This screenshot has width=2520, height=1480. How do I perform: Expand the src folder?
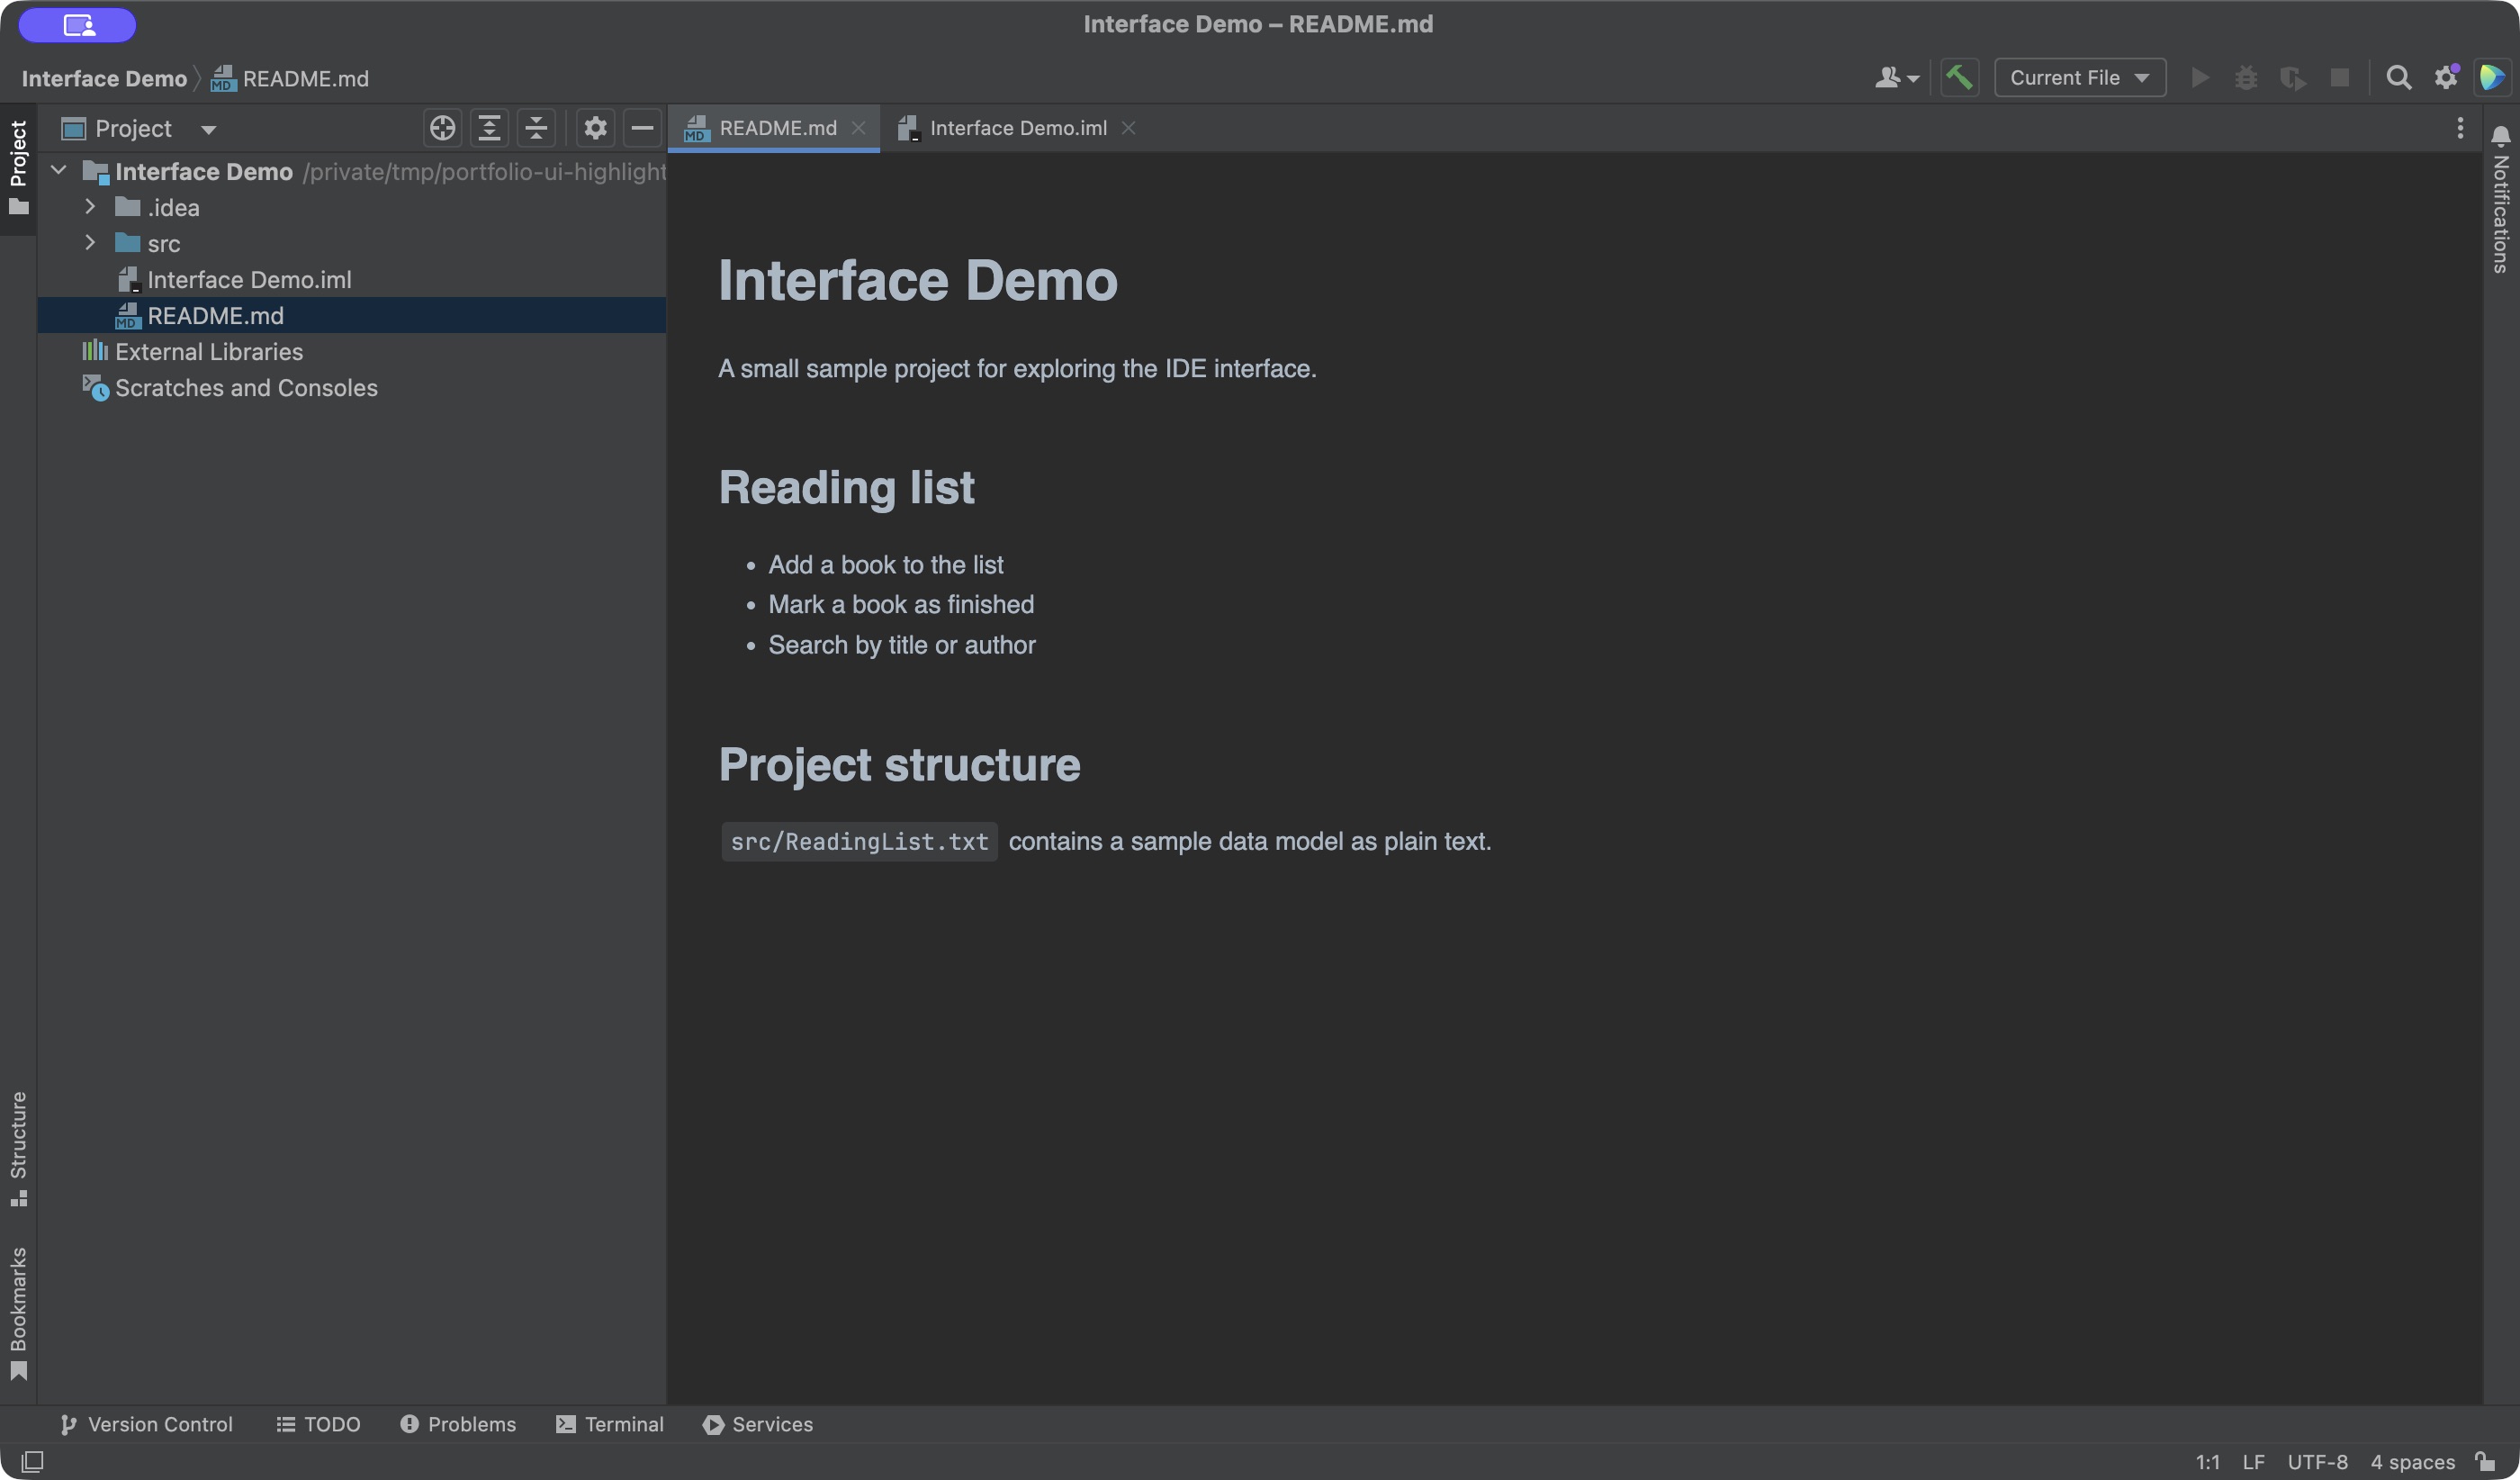point(90,243)
